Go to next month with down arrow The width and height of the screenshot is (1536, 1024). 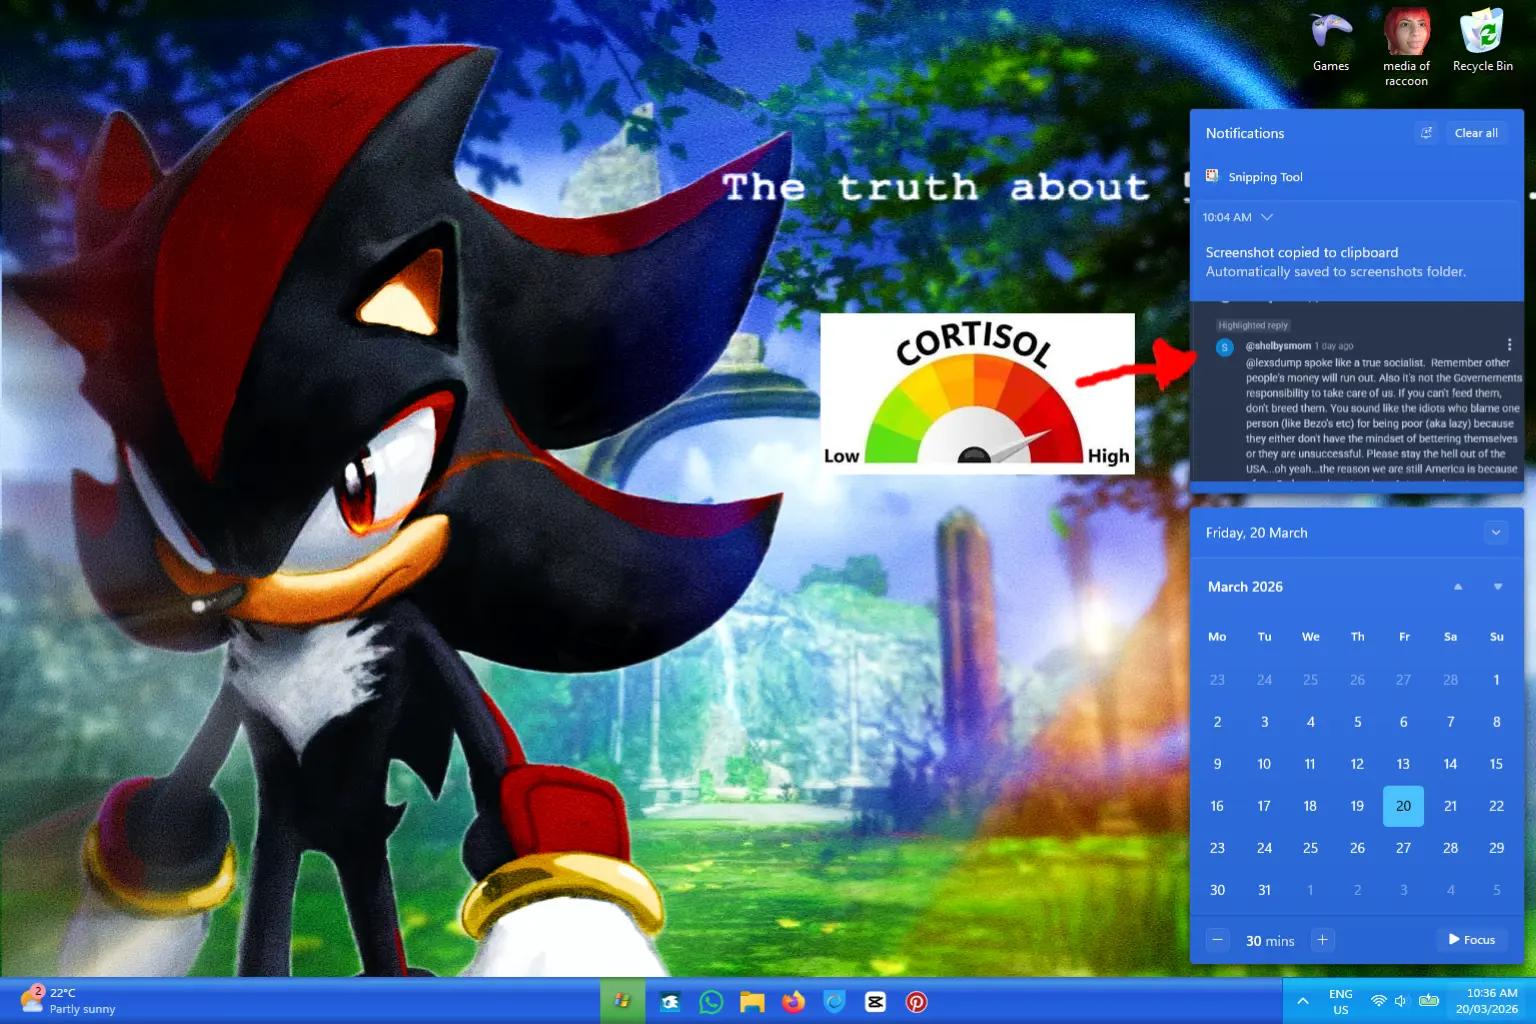tap(1498, 587)
